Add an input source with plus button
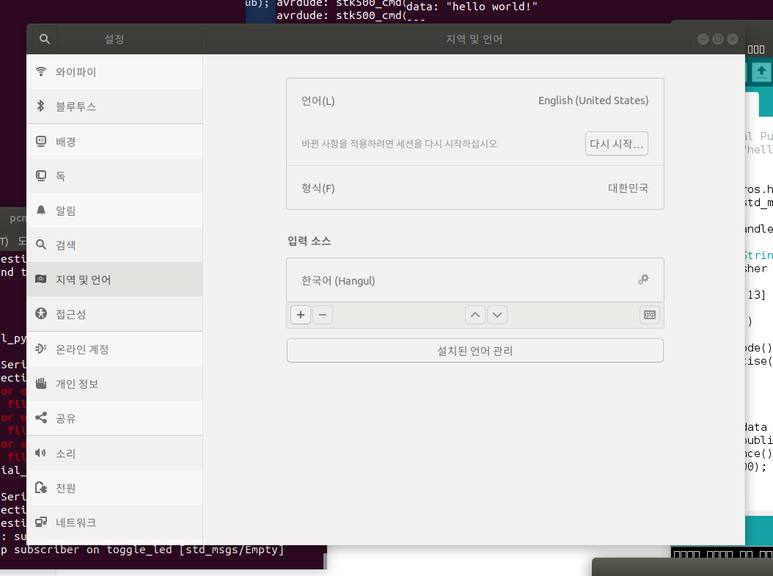The image size is (773, 576). coord(301,315)
